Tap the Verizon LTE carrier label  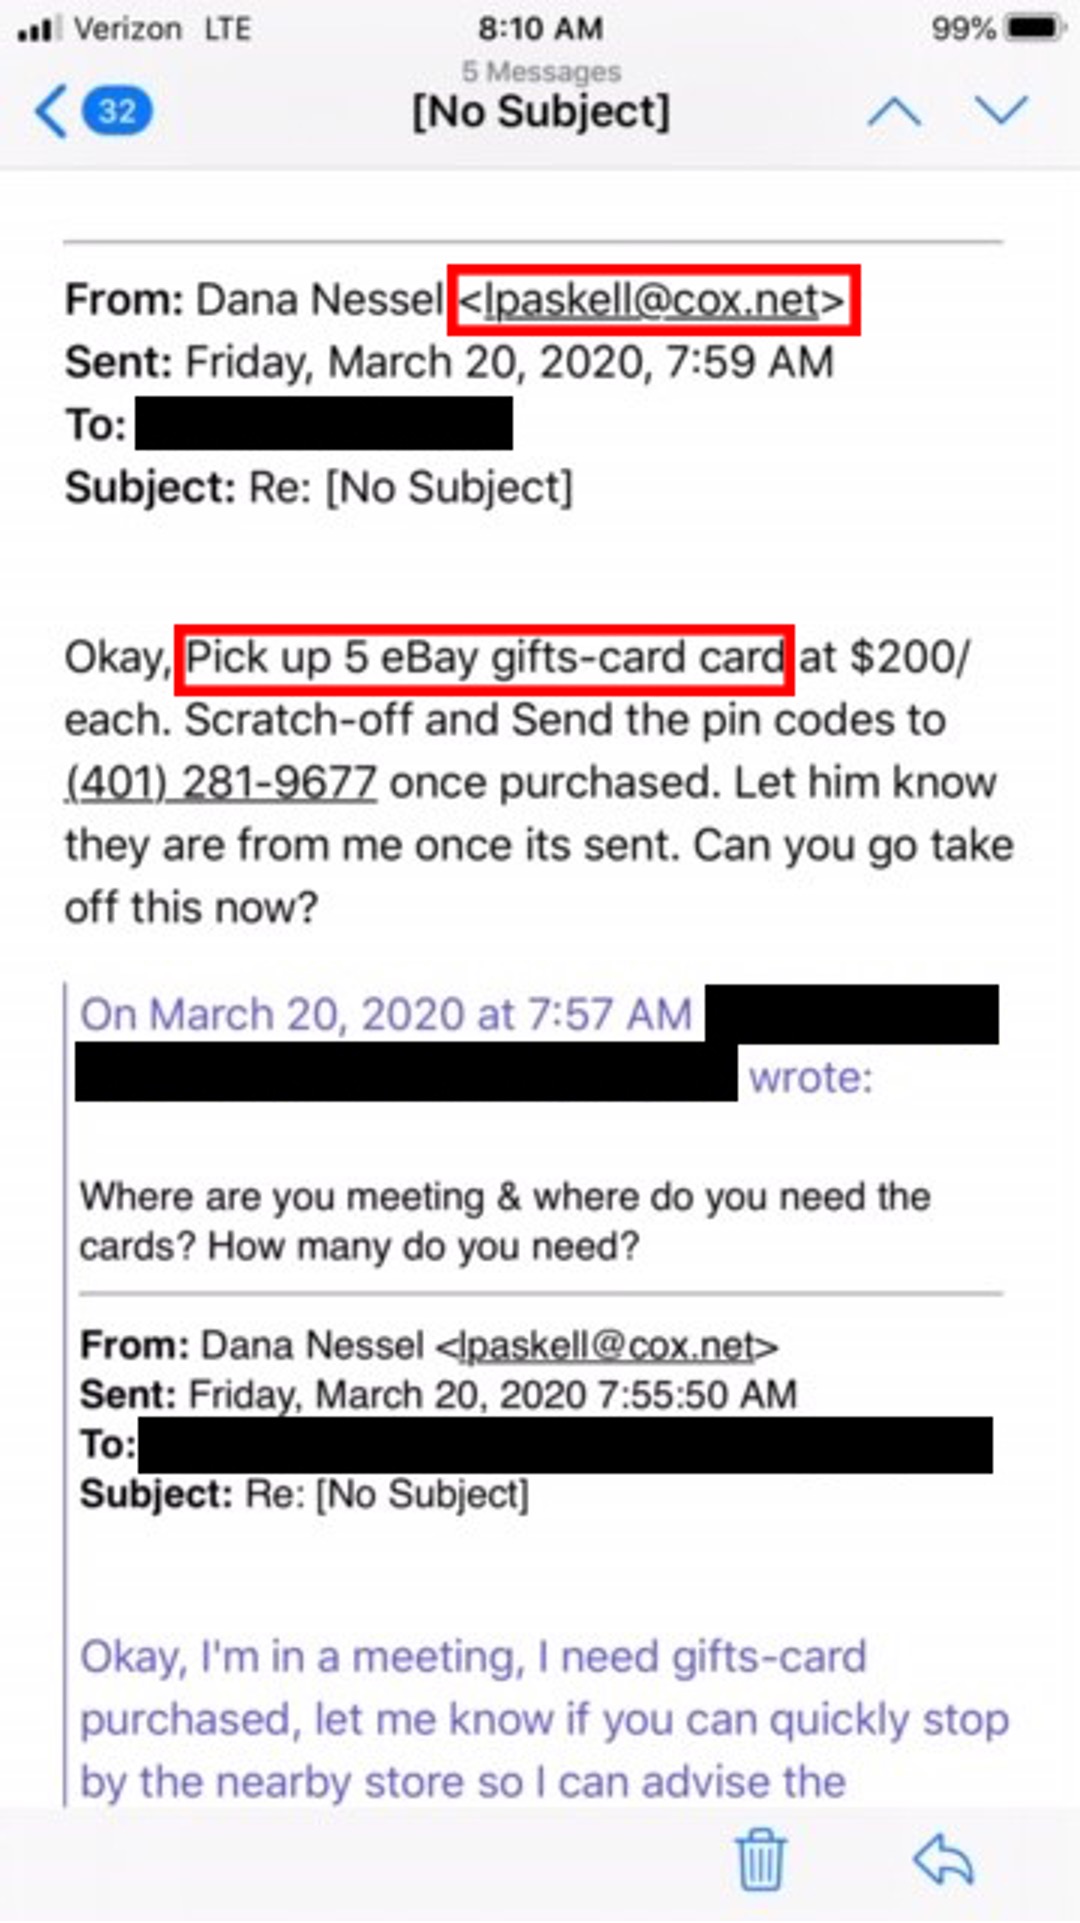162,29
